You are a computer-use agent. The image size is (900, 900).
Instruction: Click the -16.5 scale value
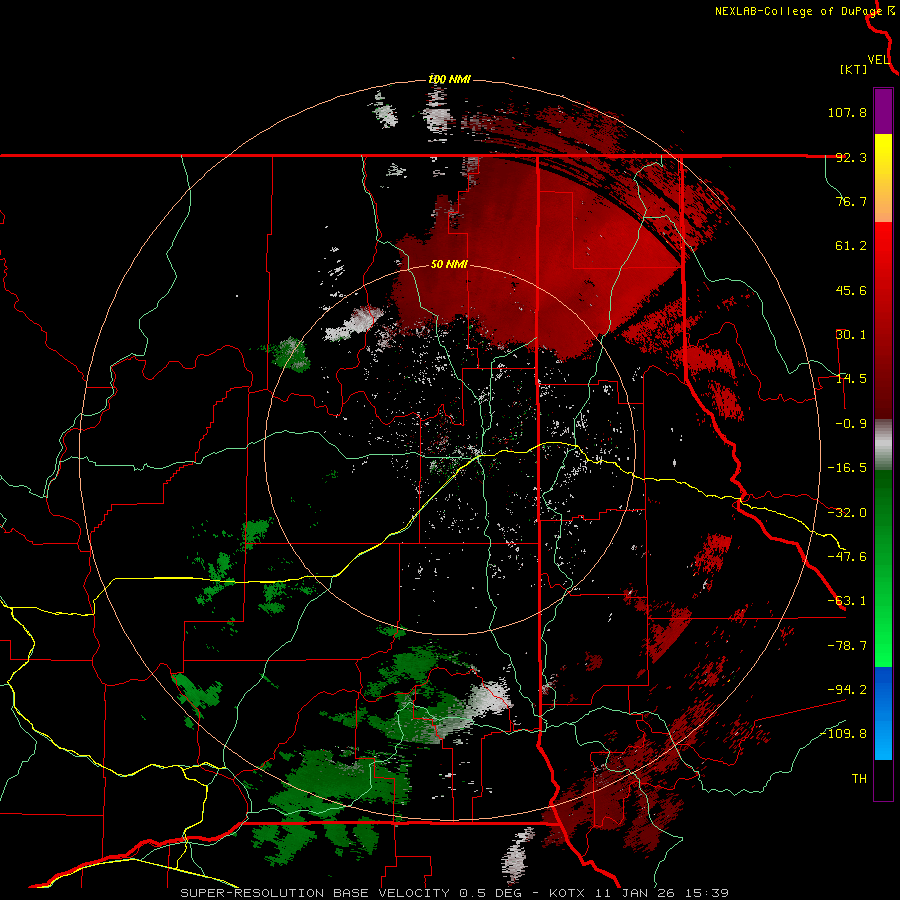847,468
